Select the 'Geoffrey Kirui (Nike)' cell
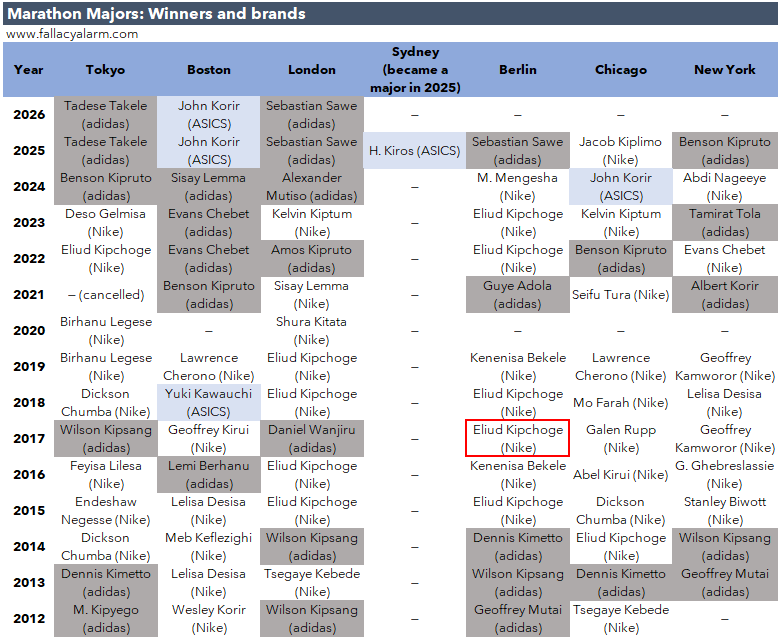Image resolution: width=781 pixels, height=640 pixels. [x=209, y=438]
